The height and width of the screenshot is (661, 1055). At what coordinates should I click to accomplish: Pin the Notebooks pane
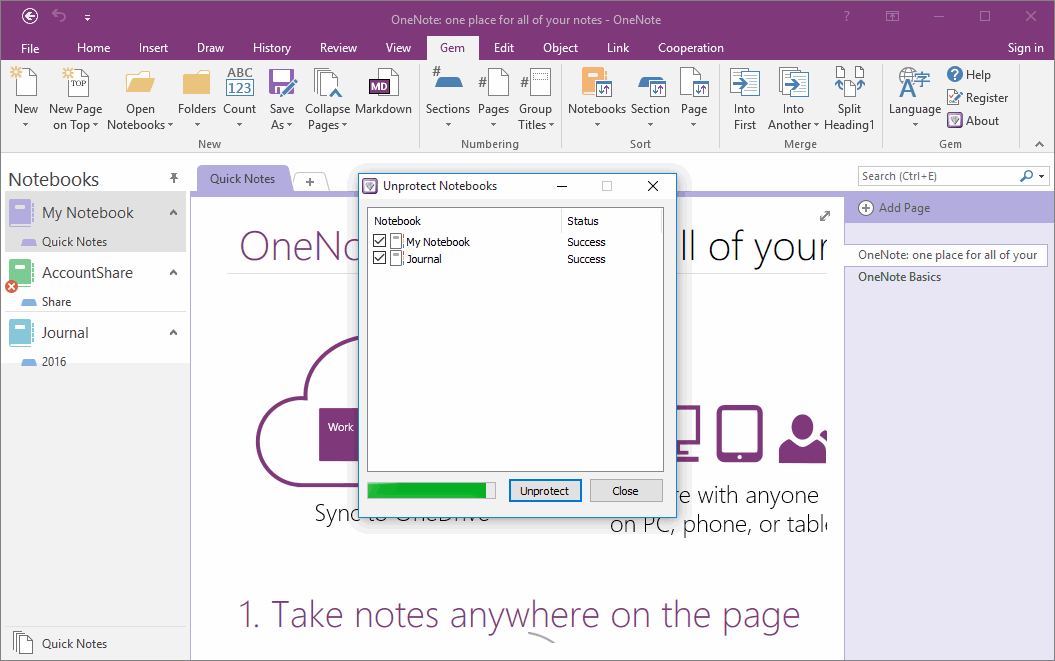coord(174,178)
